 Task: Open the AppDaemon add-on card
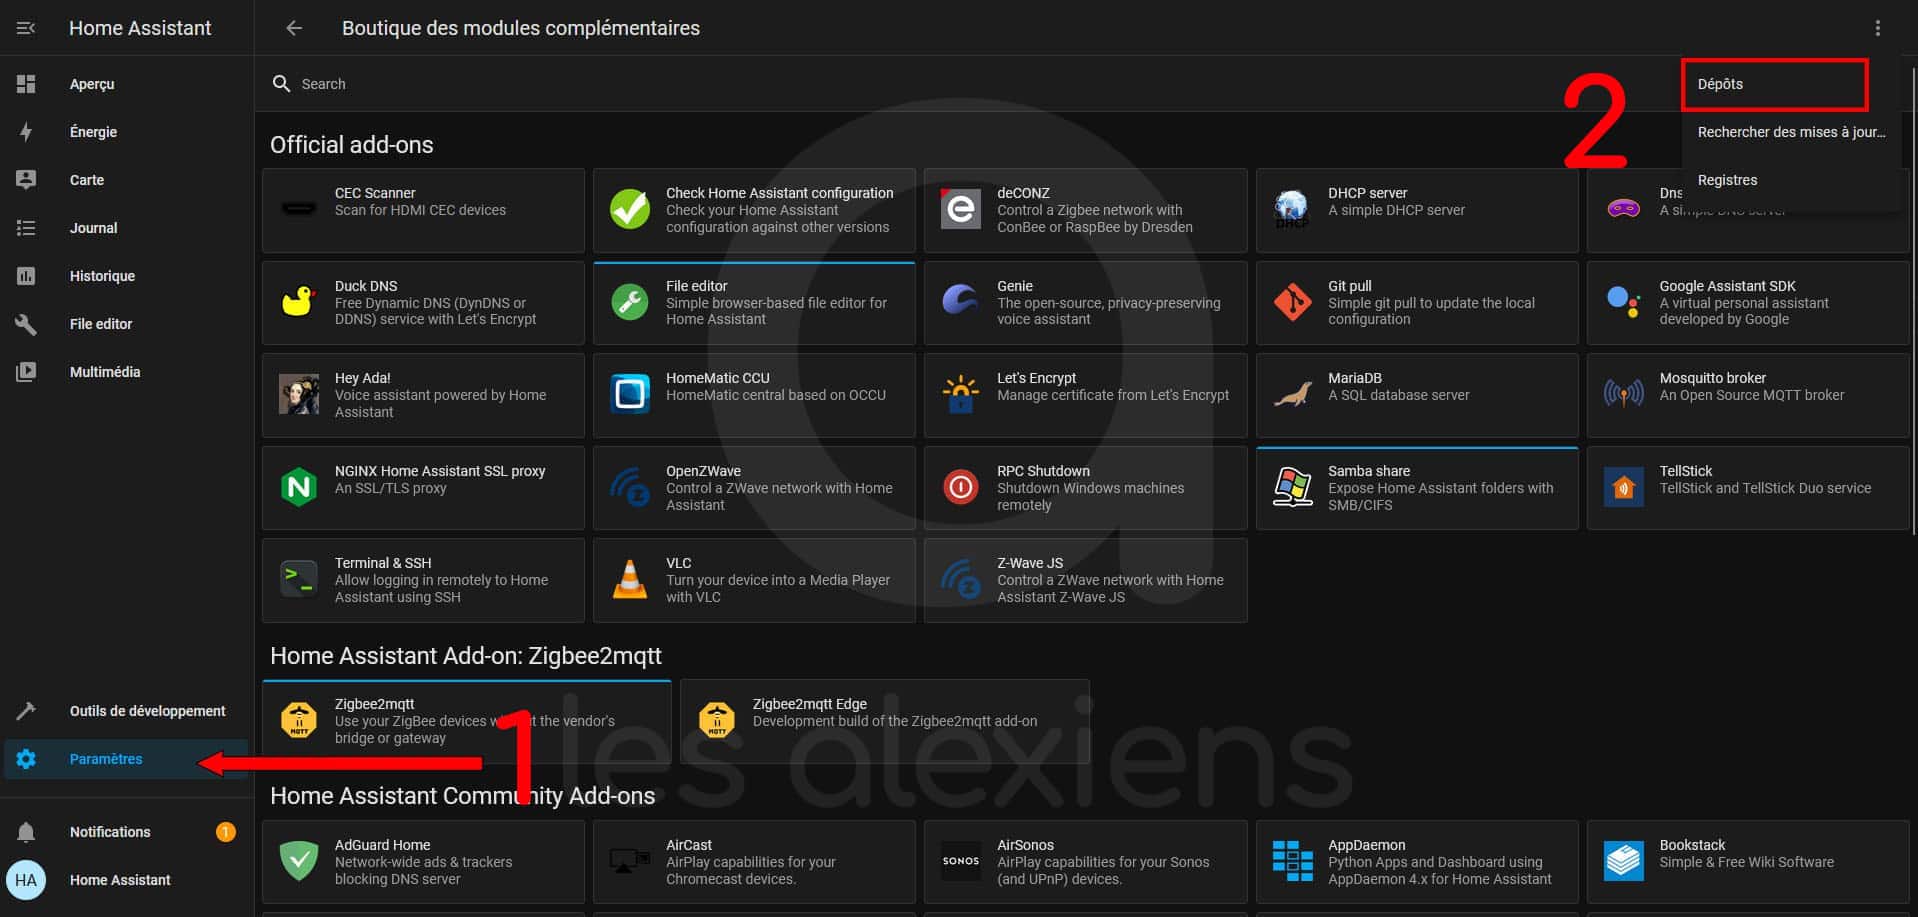(1417, 862)
